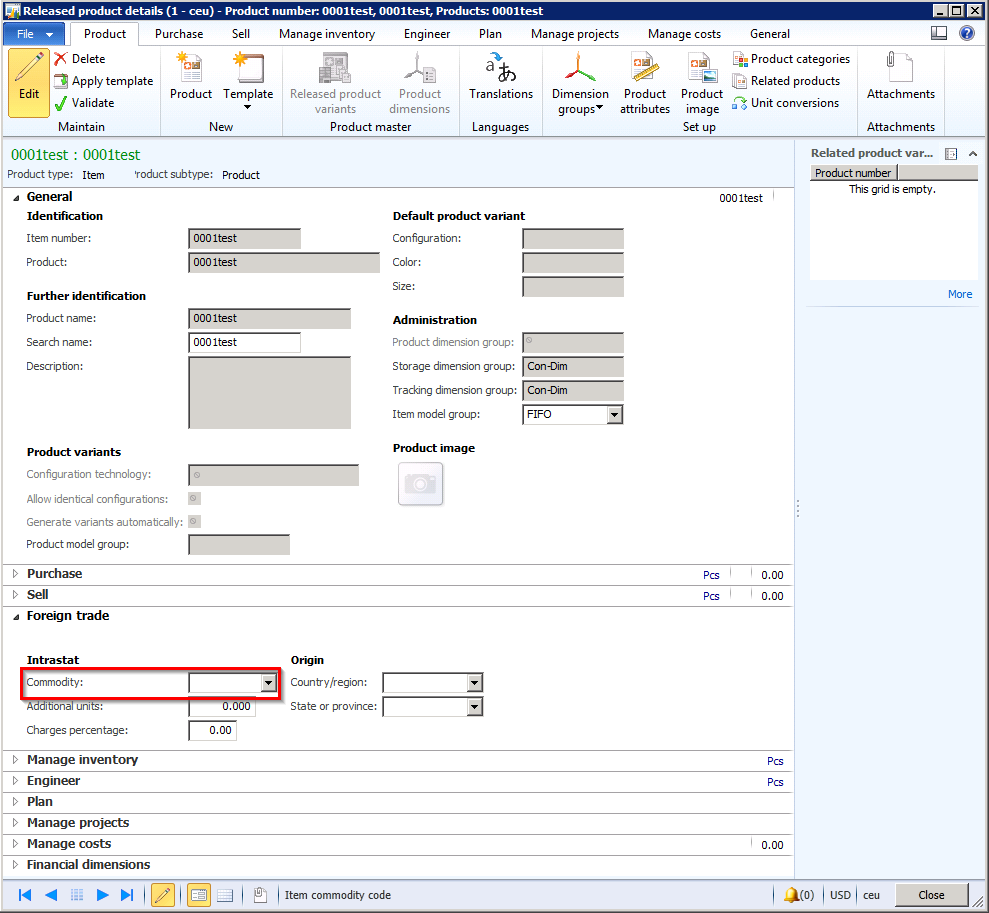Click the Delete red X icon
Image resolution: width=989 pixels, height=913 pixels.
pyautogui.click(x=61, y=59)
